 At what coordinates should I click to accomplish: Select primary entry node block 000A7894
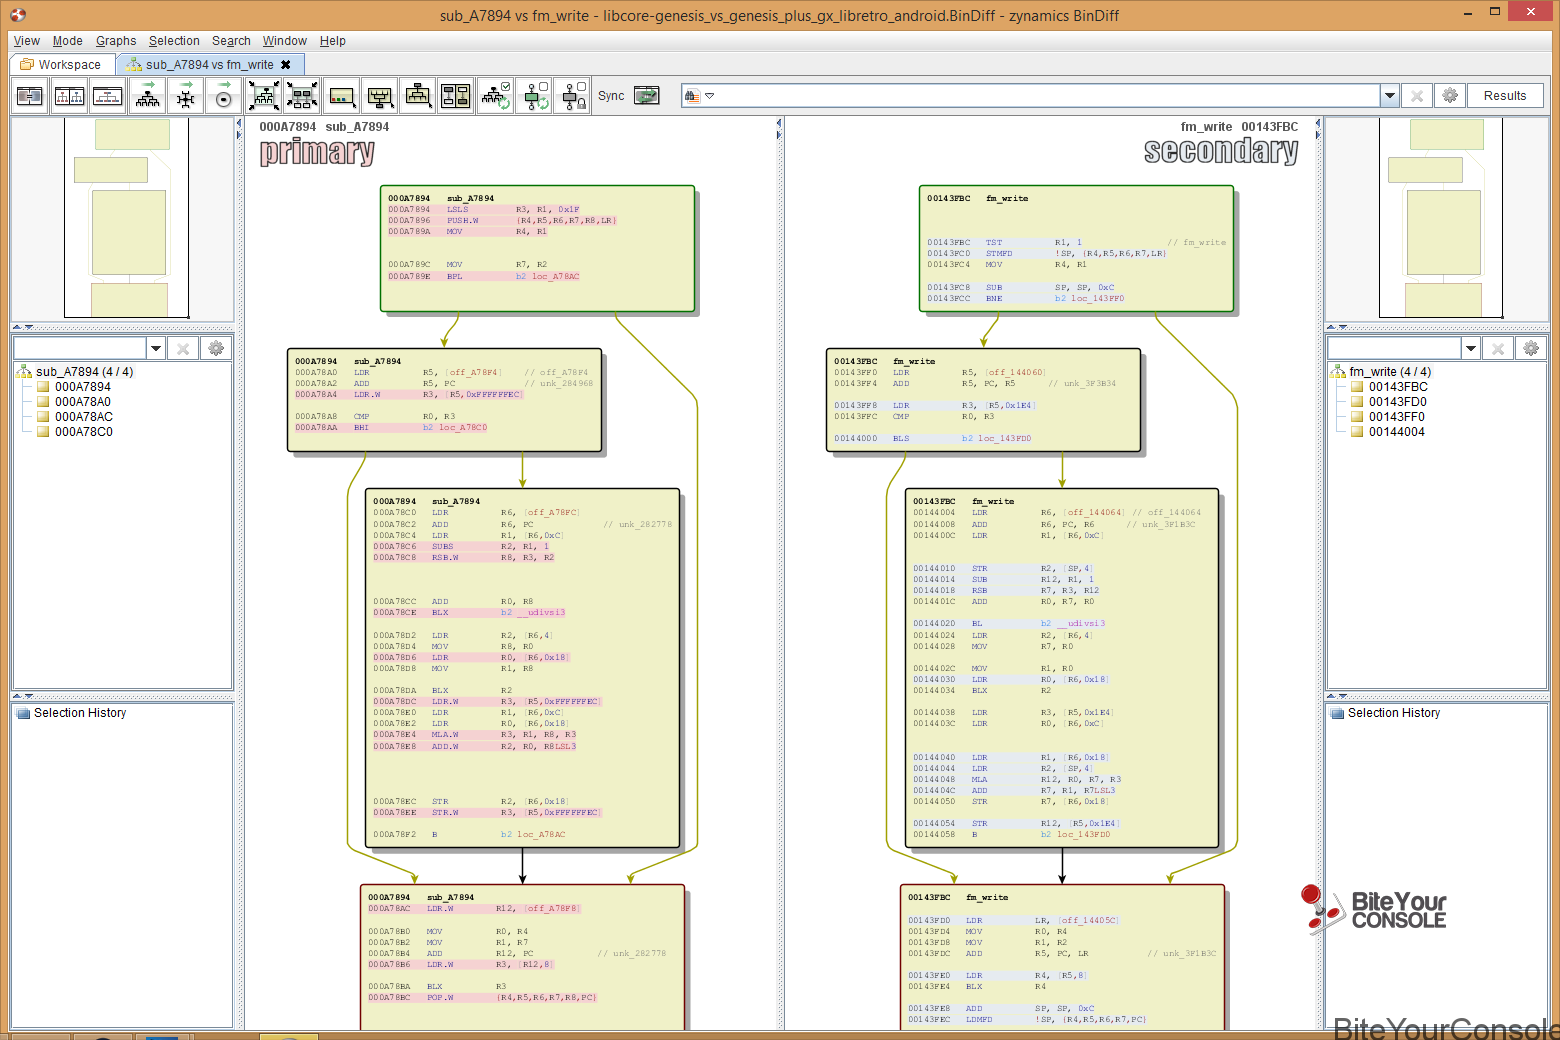click(537, 248)
